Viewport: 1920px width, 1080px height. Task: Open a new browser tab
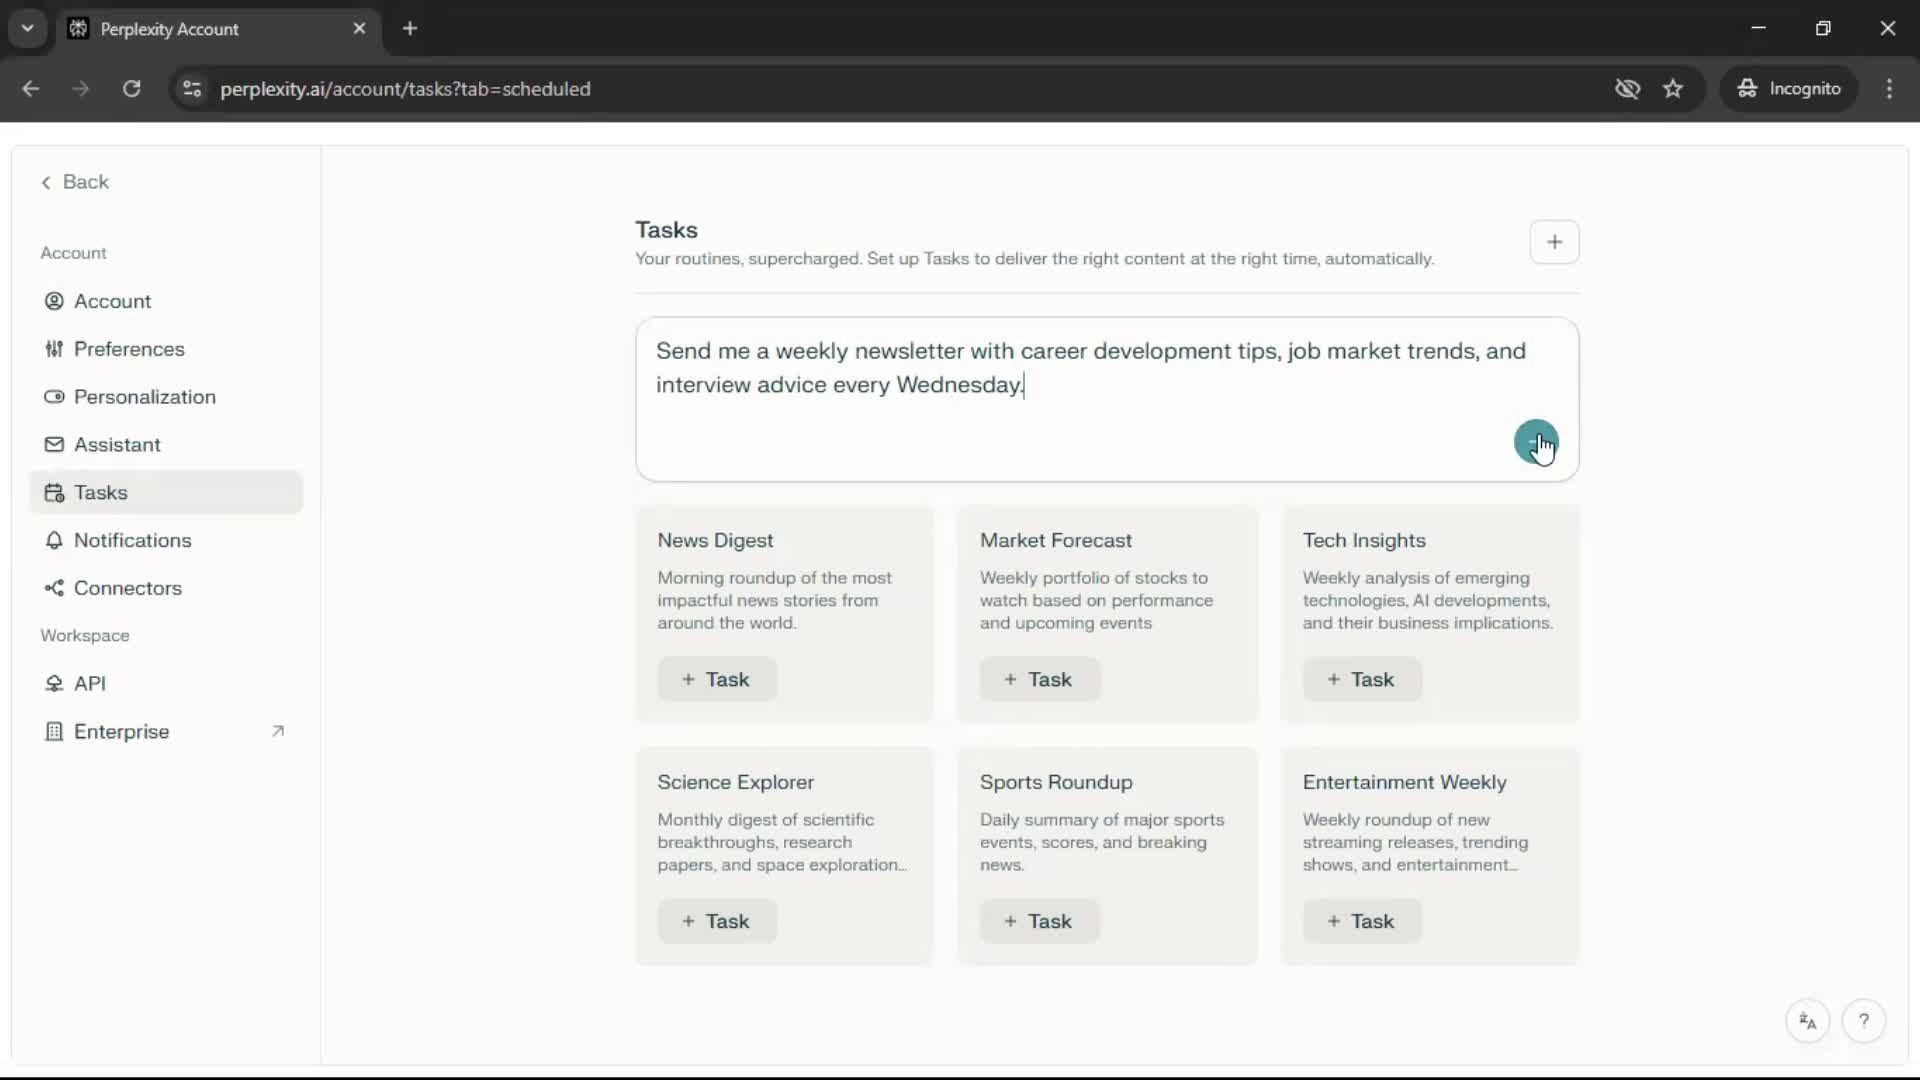[410, 28]
